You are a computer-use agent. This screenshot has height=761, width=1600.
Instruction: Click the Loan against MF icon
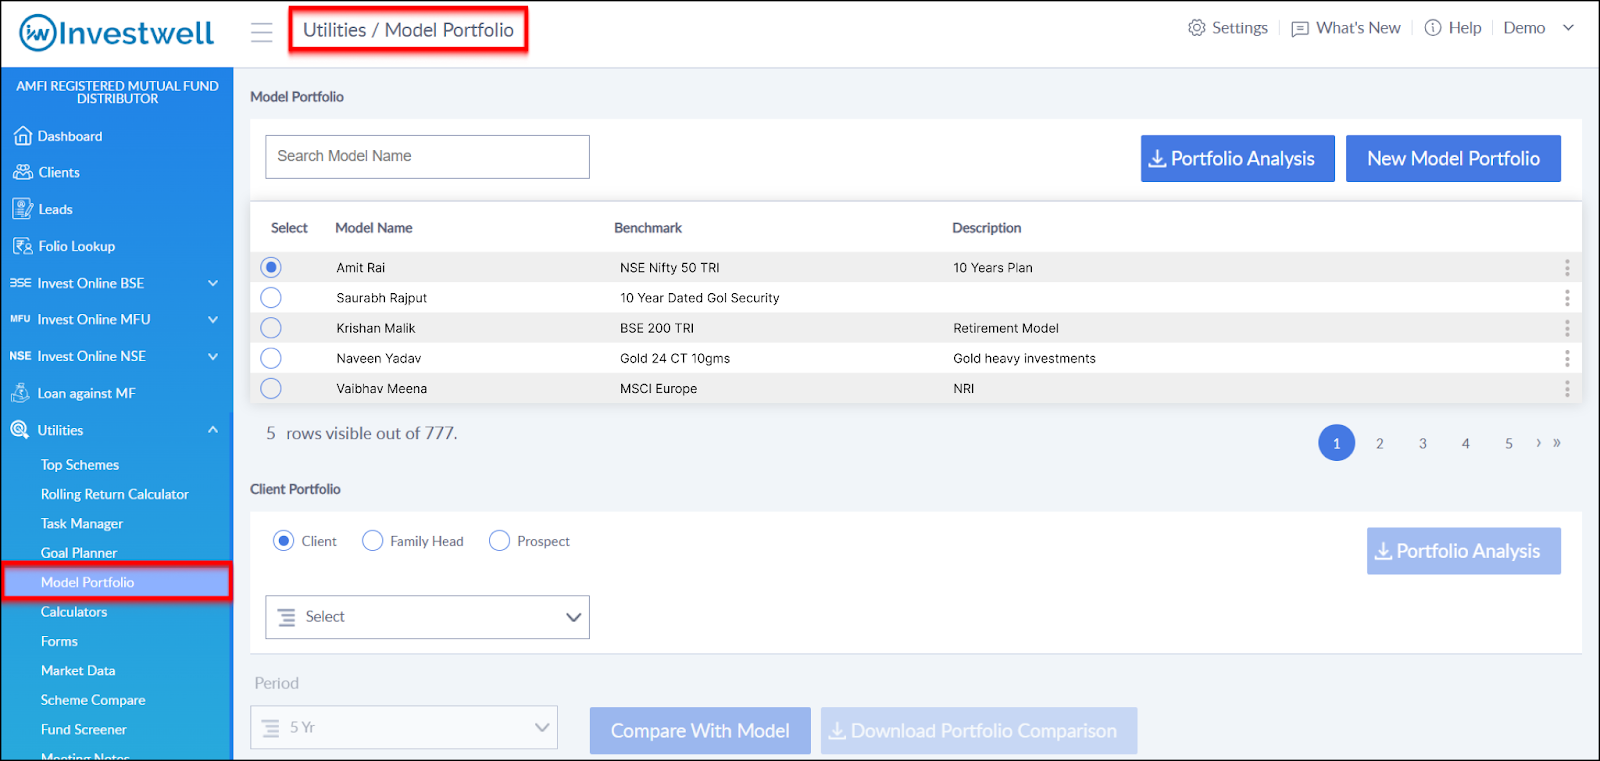pos(20,393)
